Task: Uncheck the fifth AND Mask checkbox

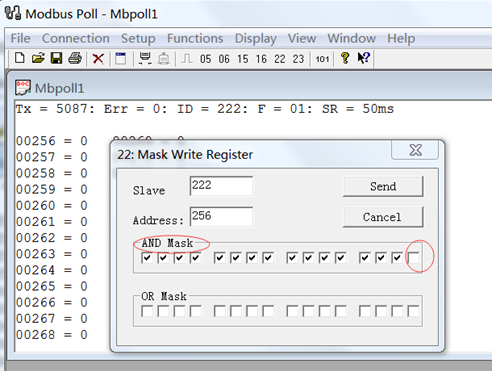Action: coord(219,258)
